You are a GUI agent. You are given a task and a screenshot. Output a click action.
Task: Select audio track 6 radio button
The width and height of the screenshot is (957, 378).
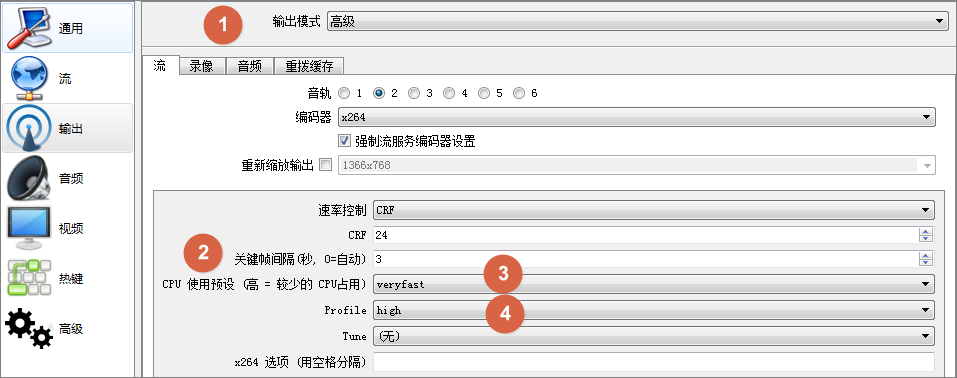pyautogui.click(x=519, y=93)
